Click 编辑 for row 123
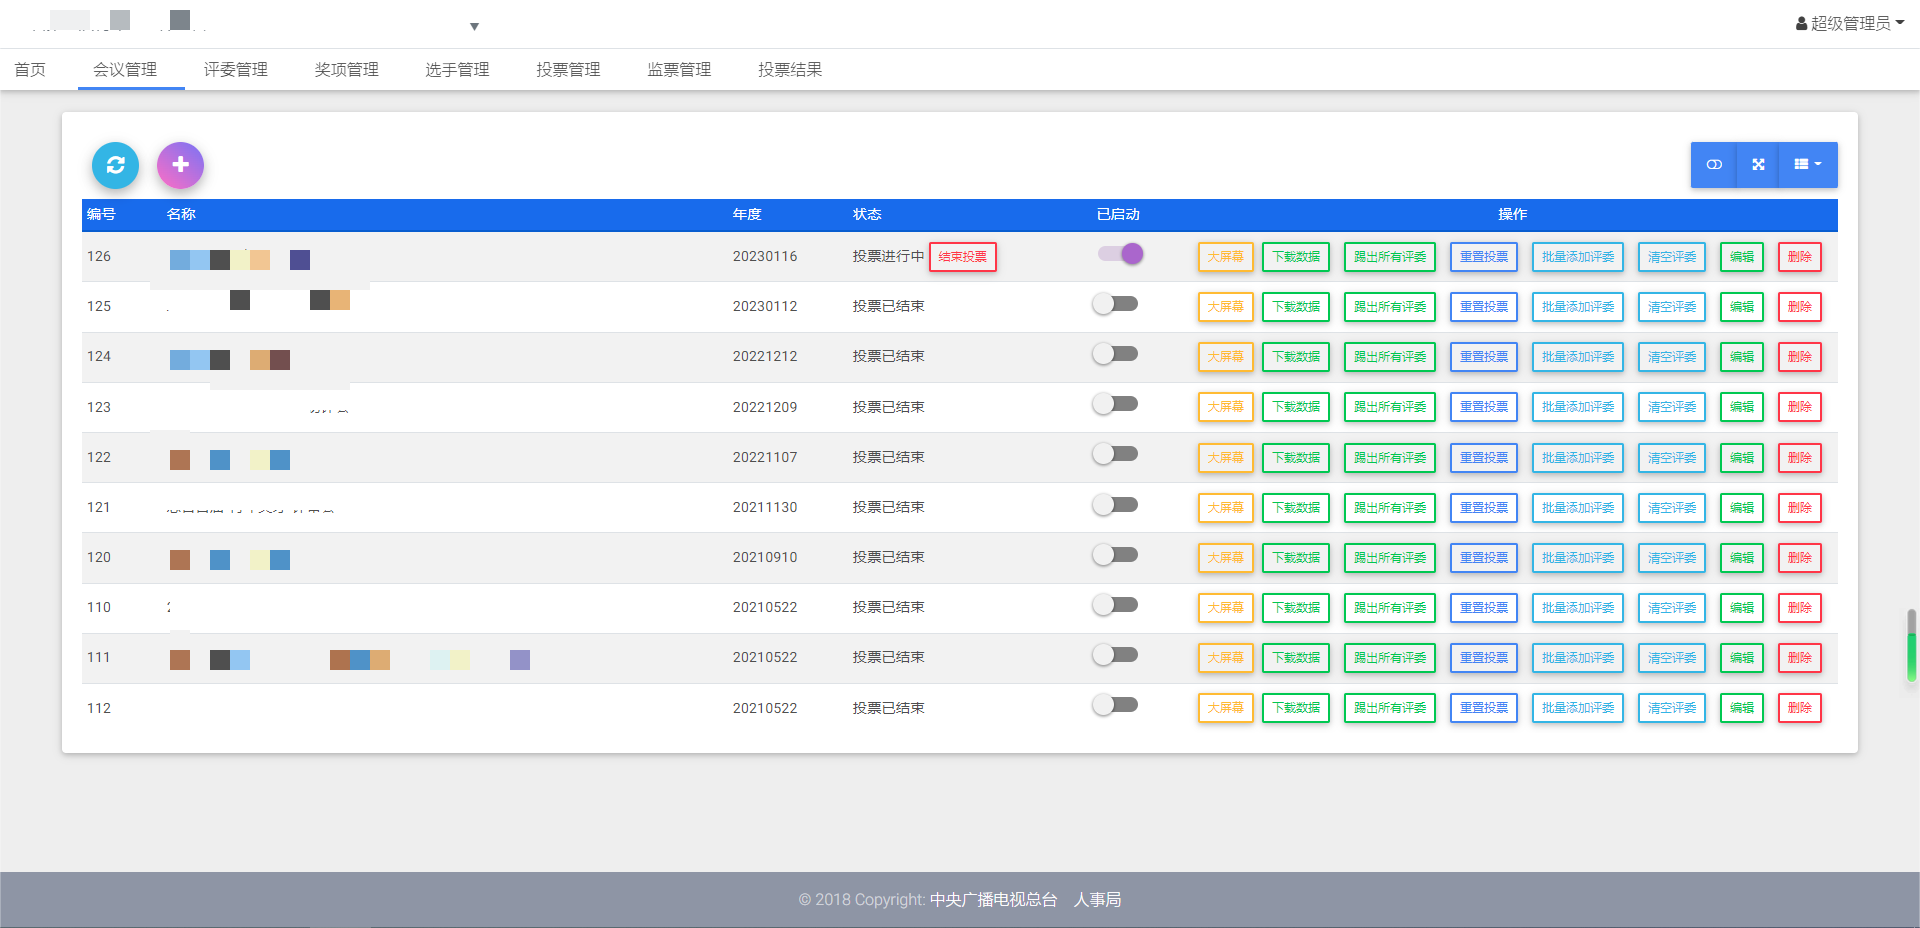1920x928 pixels. point(1742,407)
